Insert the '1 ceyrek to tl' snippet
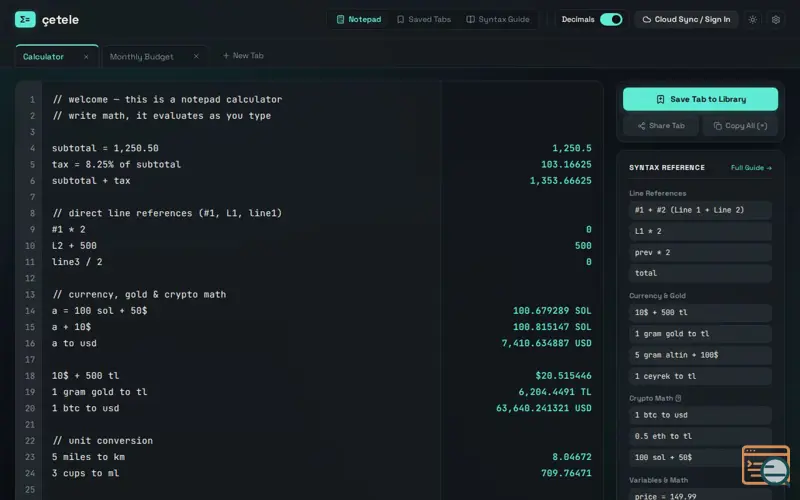 coord(700,376)
